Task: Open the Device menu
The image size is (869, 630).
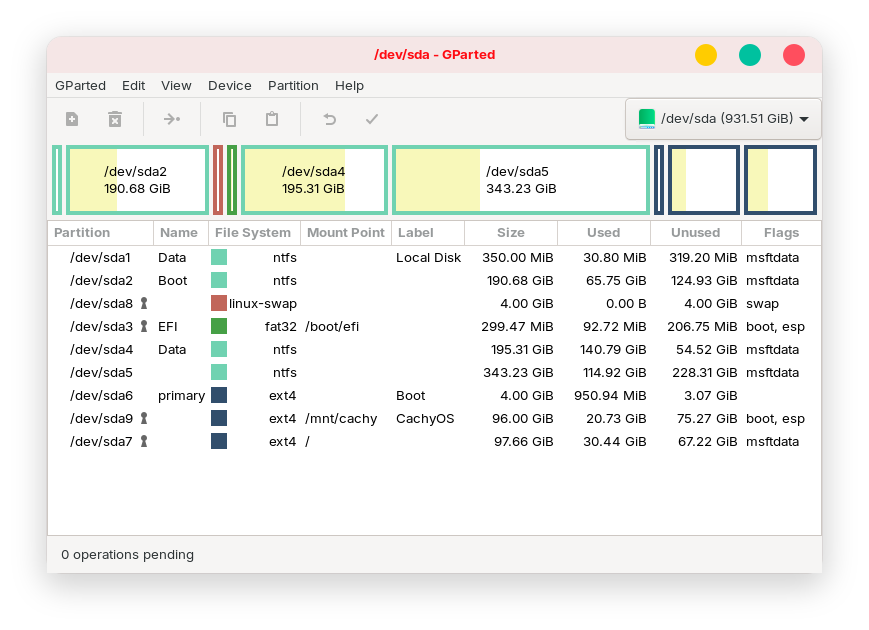Action: point(230,86)
